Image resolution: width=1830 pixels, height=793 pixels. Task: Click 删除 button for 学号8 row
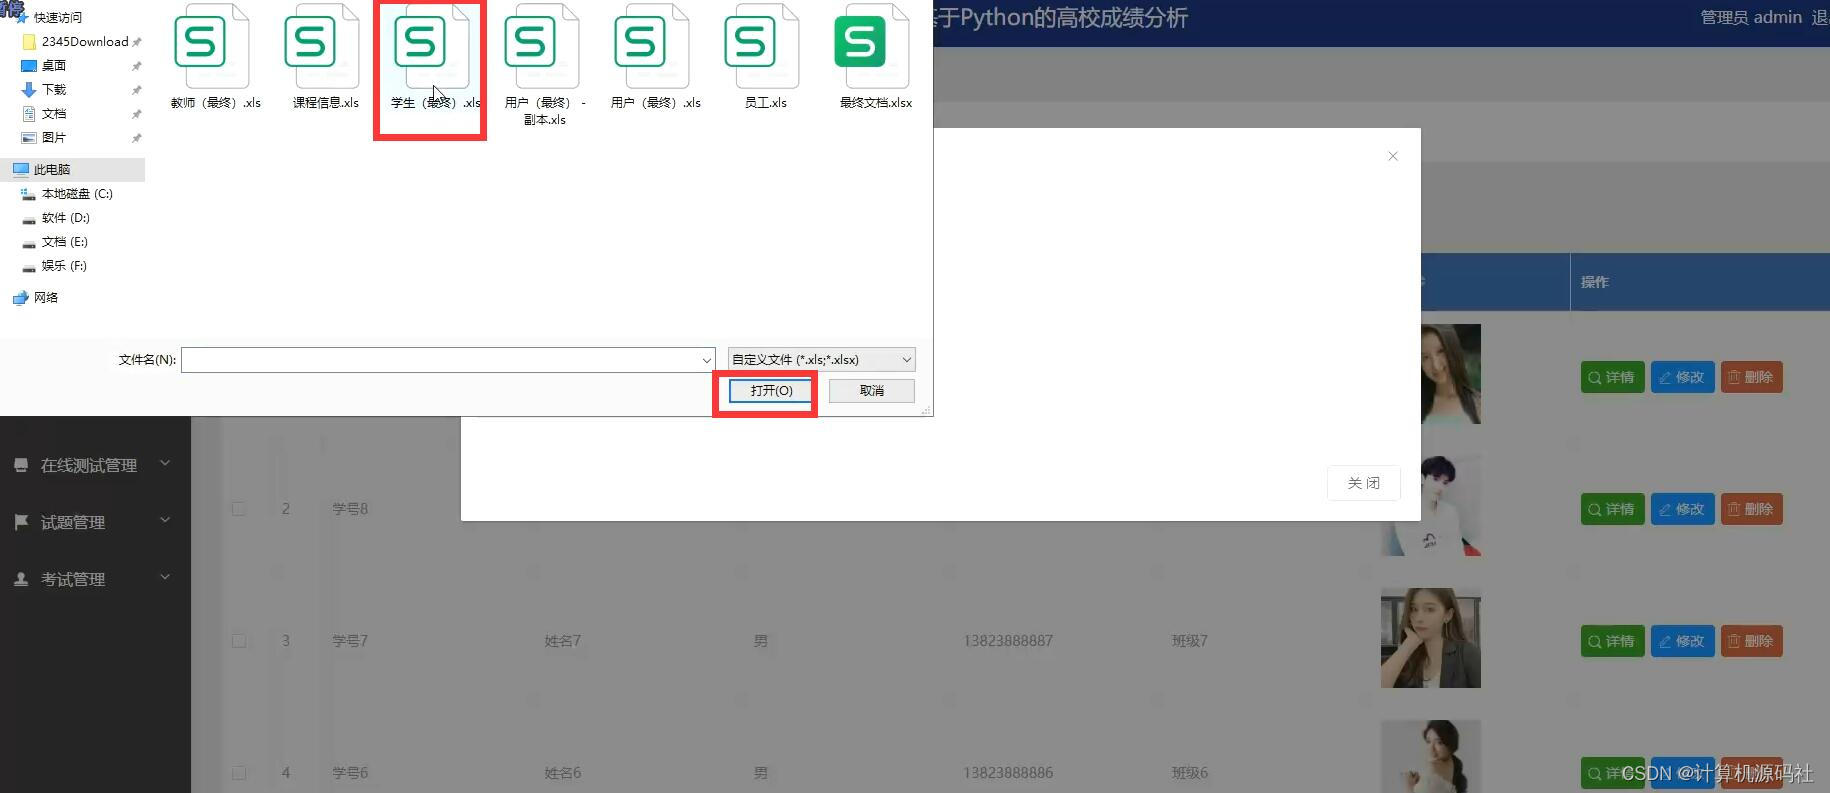(1751, 509)
